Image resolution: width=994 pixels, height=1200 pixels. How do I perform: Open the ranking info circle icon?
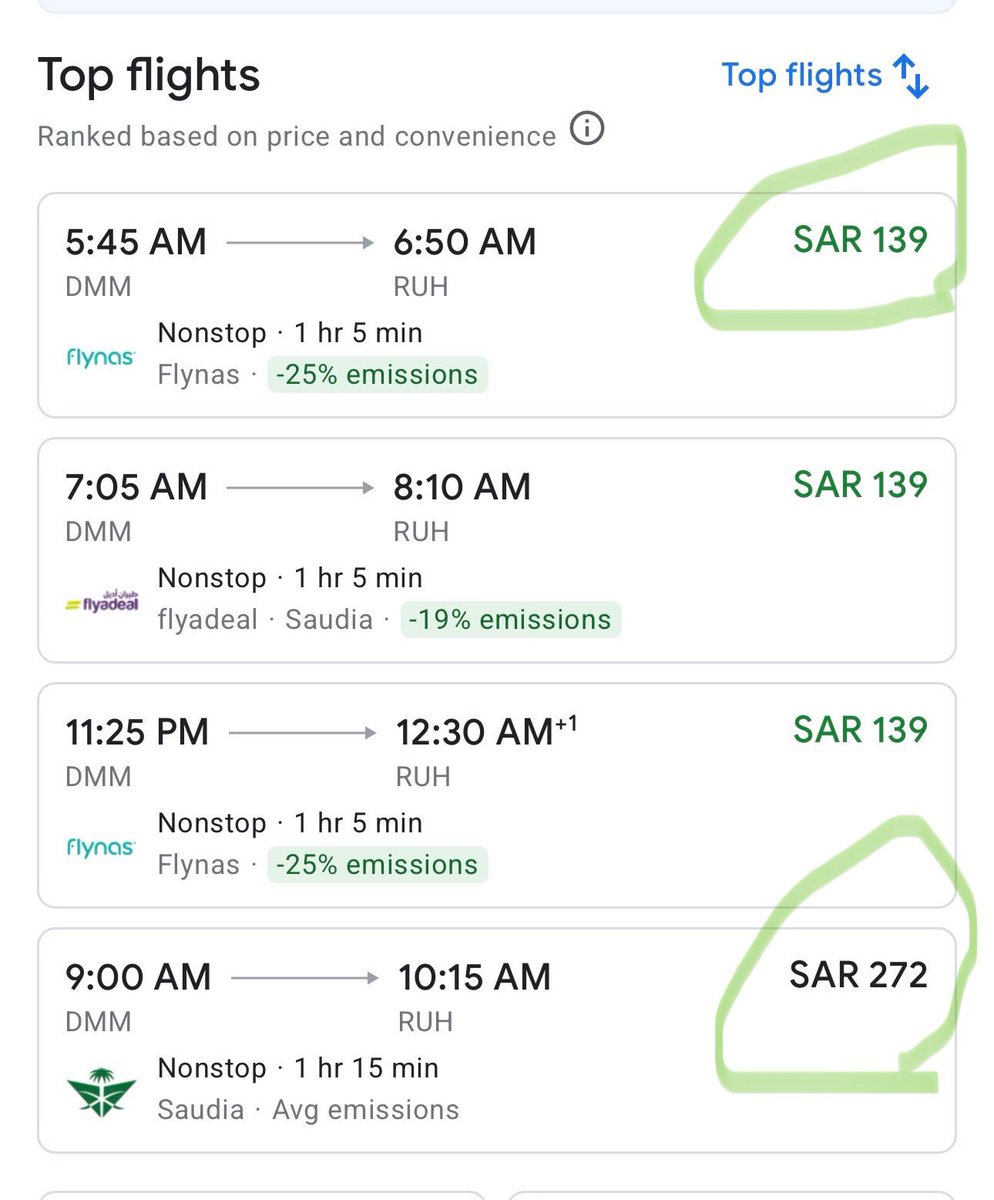(587, 130)
